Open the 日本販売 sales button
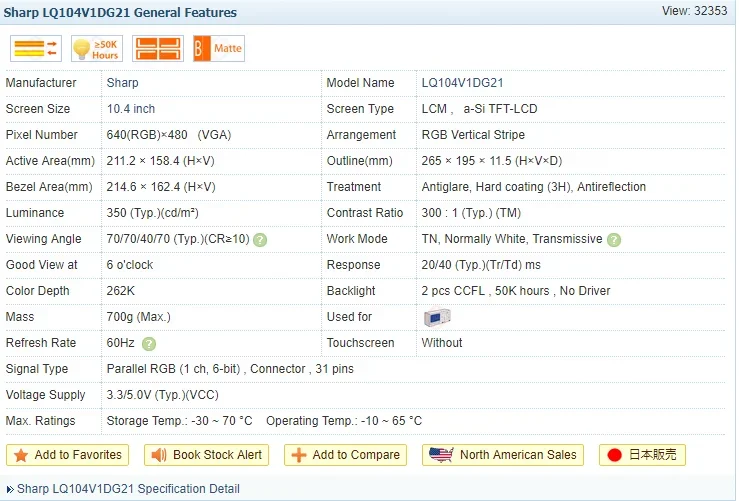This screenshot has height=501, width=739. point(642,455)
